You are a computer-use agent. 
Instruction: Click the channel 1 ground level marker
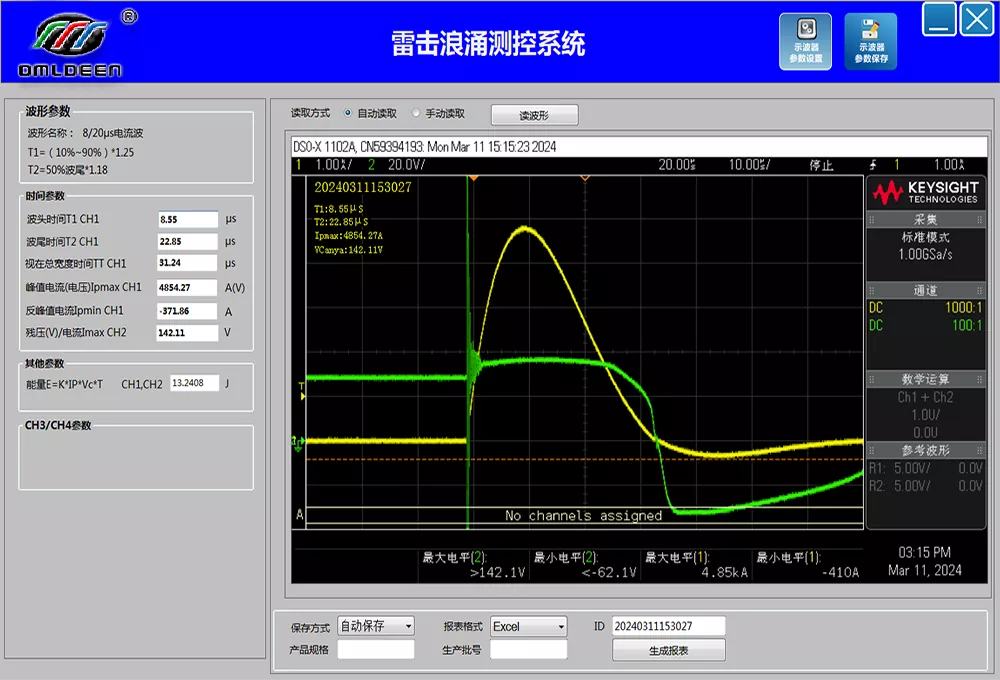(298, 441)
